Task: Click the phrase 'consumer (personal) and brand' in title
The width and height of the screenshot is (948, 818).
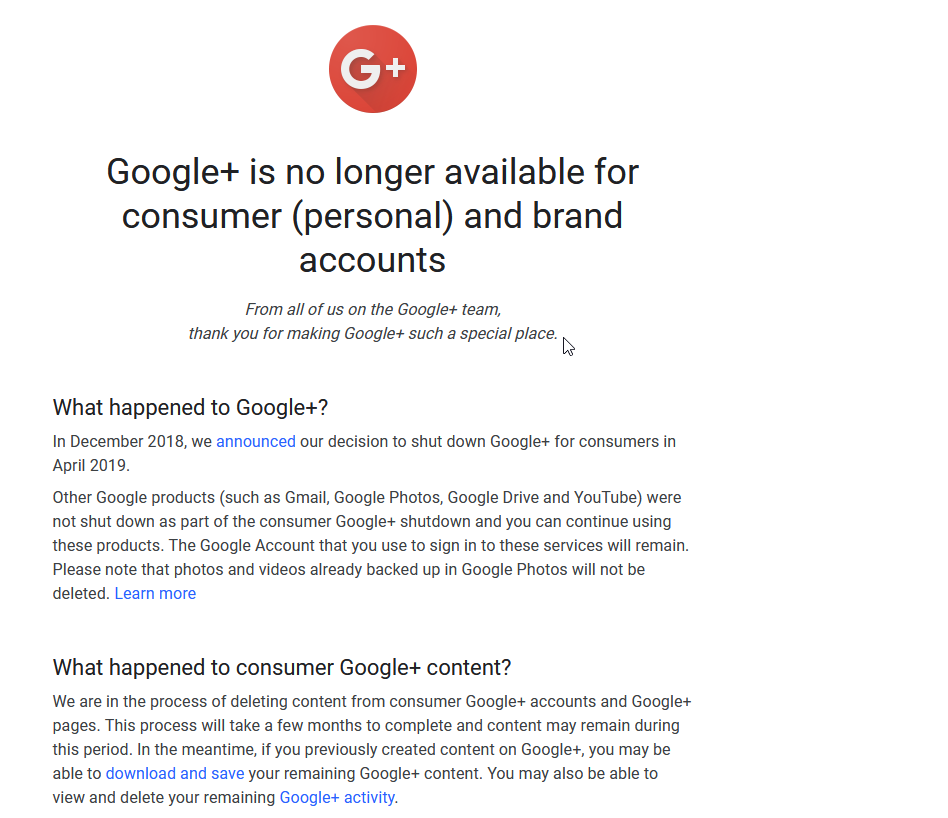Action: point(372,216)
